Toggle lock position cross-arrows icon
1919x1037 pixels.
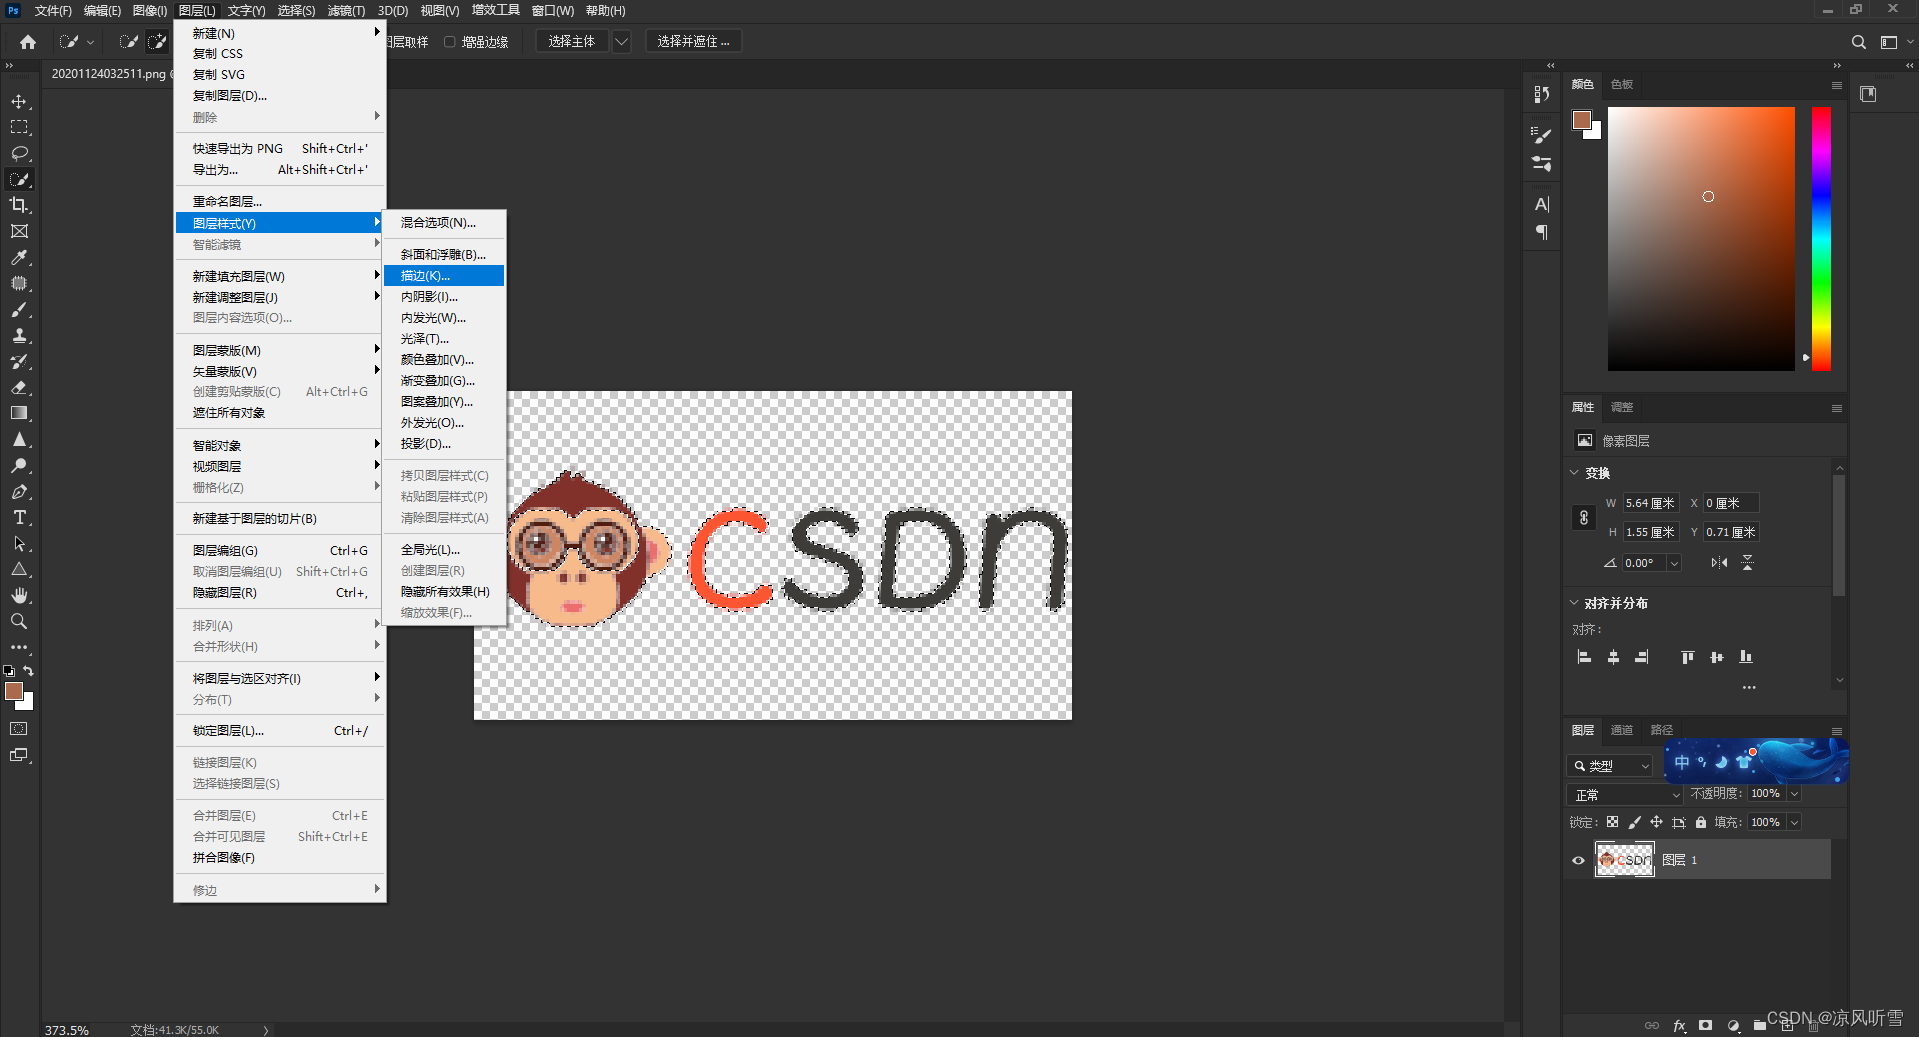[1656, 822]
